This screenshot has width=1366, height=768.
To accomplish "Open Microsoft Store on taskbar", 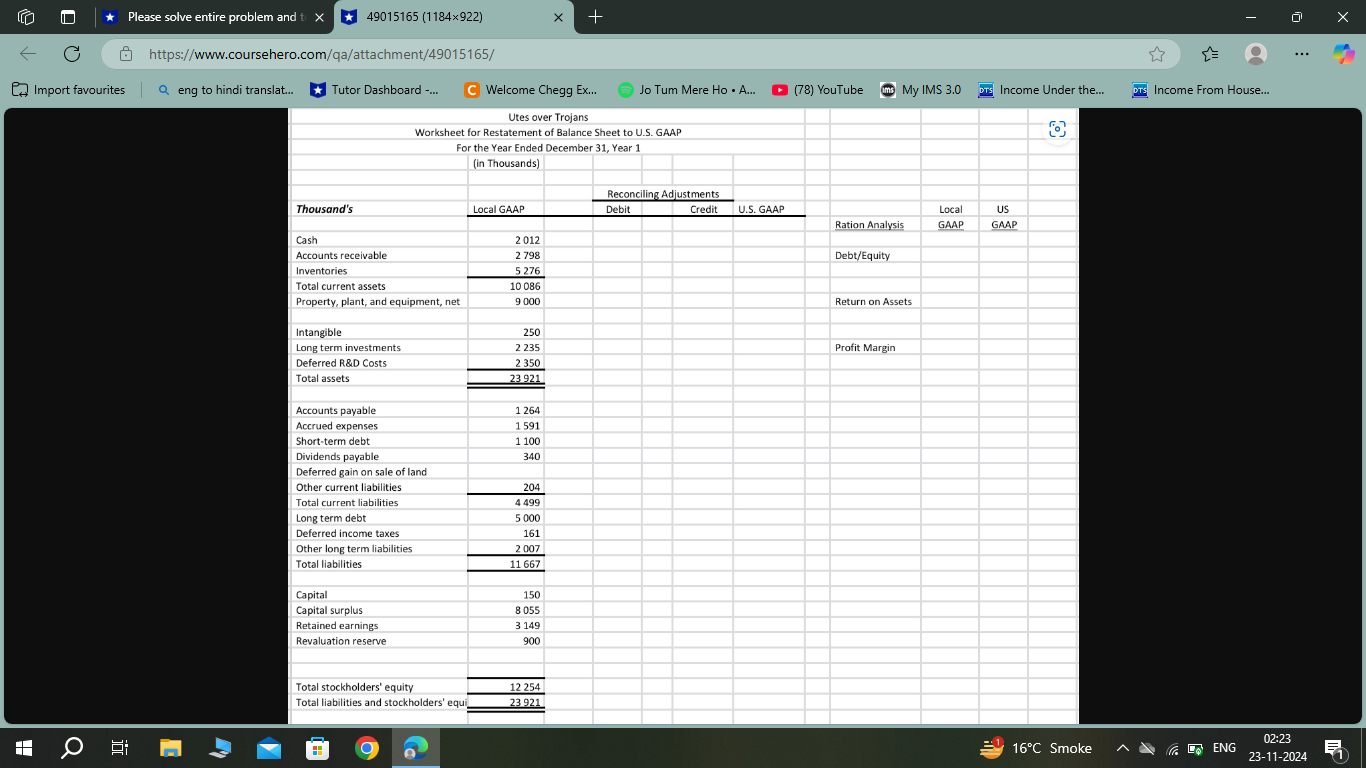I will tap(316, 747).
